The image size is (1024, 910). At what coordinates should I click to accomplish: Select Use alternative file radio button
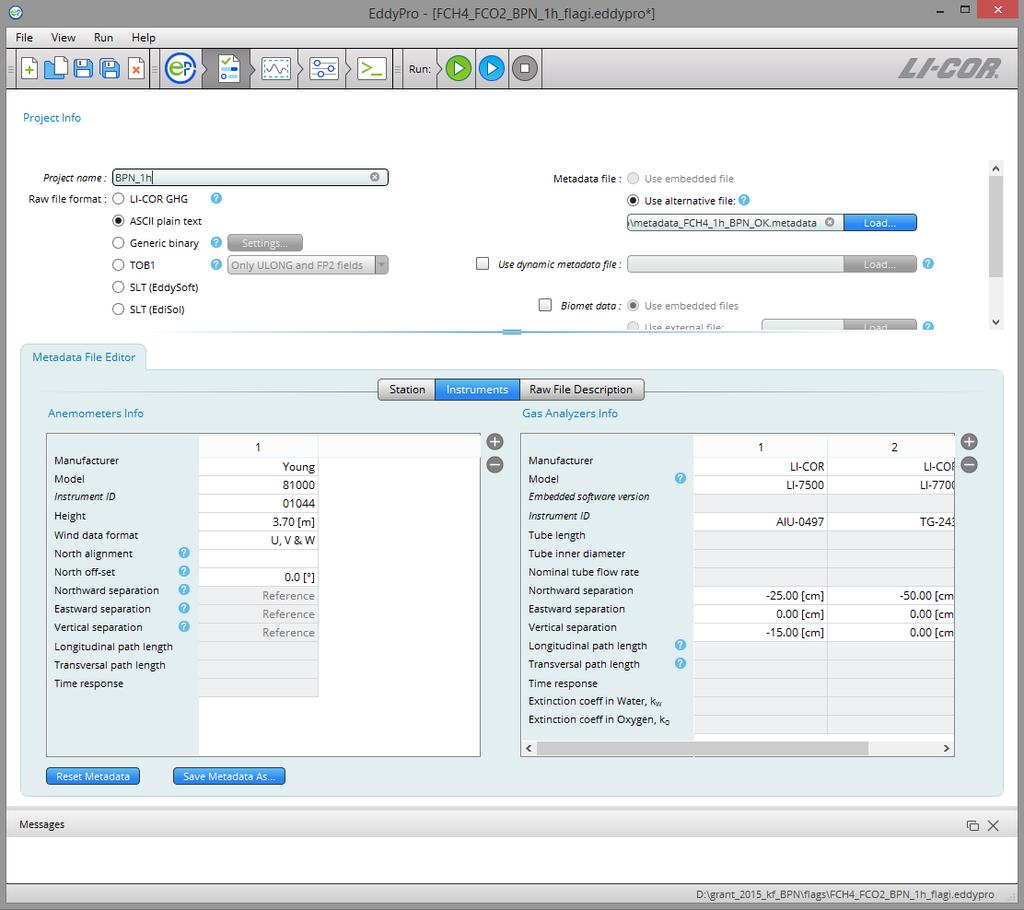[633, 201]
